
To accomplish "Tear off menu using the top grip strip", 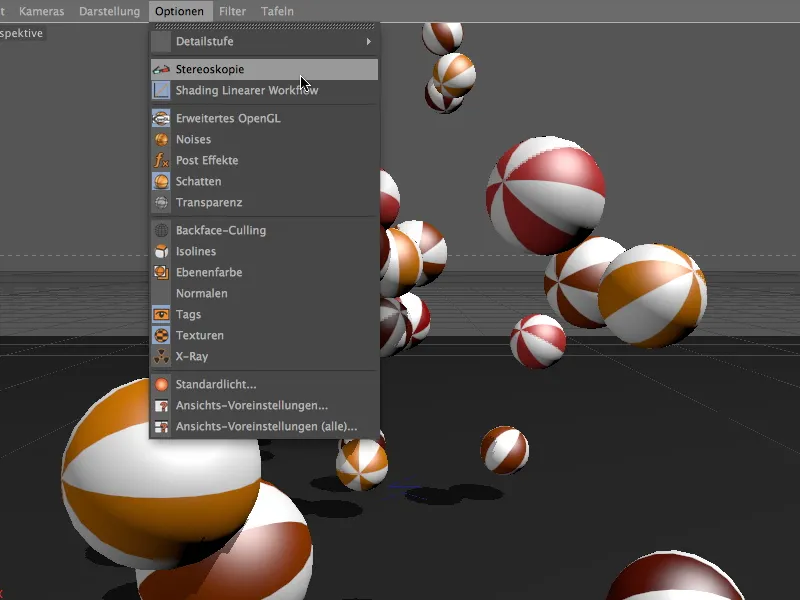I will tap(264, 26).
